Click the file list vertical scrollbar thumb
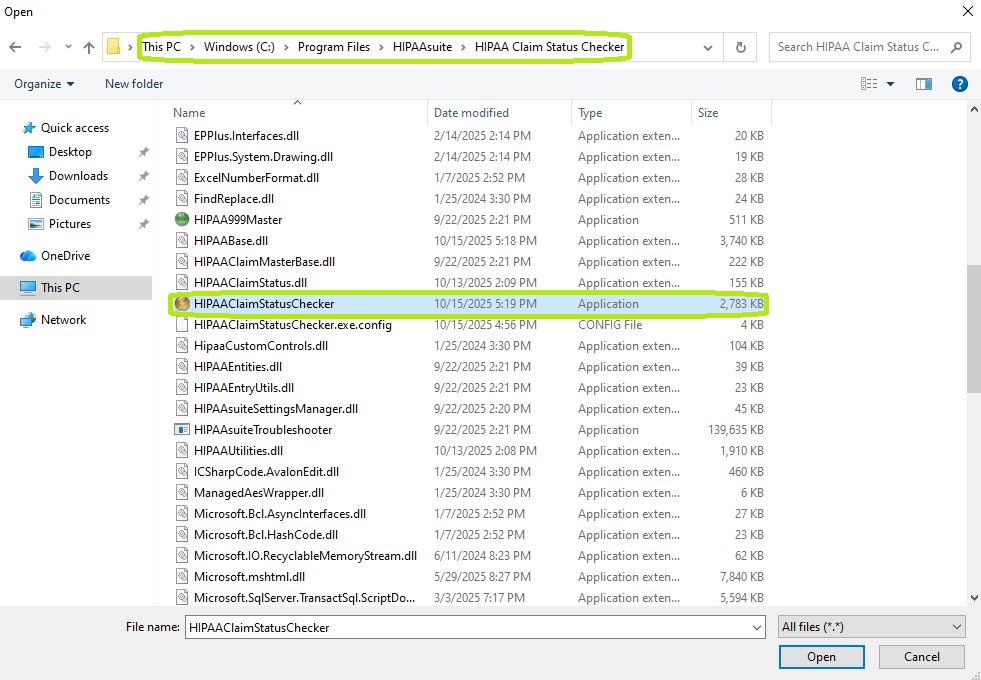 click(x=974, y=328)
